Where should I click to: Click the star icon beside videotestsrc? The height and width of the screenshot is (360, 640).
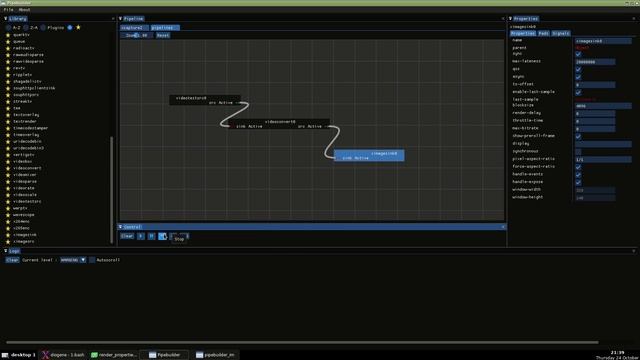(x=8, y=202)
